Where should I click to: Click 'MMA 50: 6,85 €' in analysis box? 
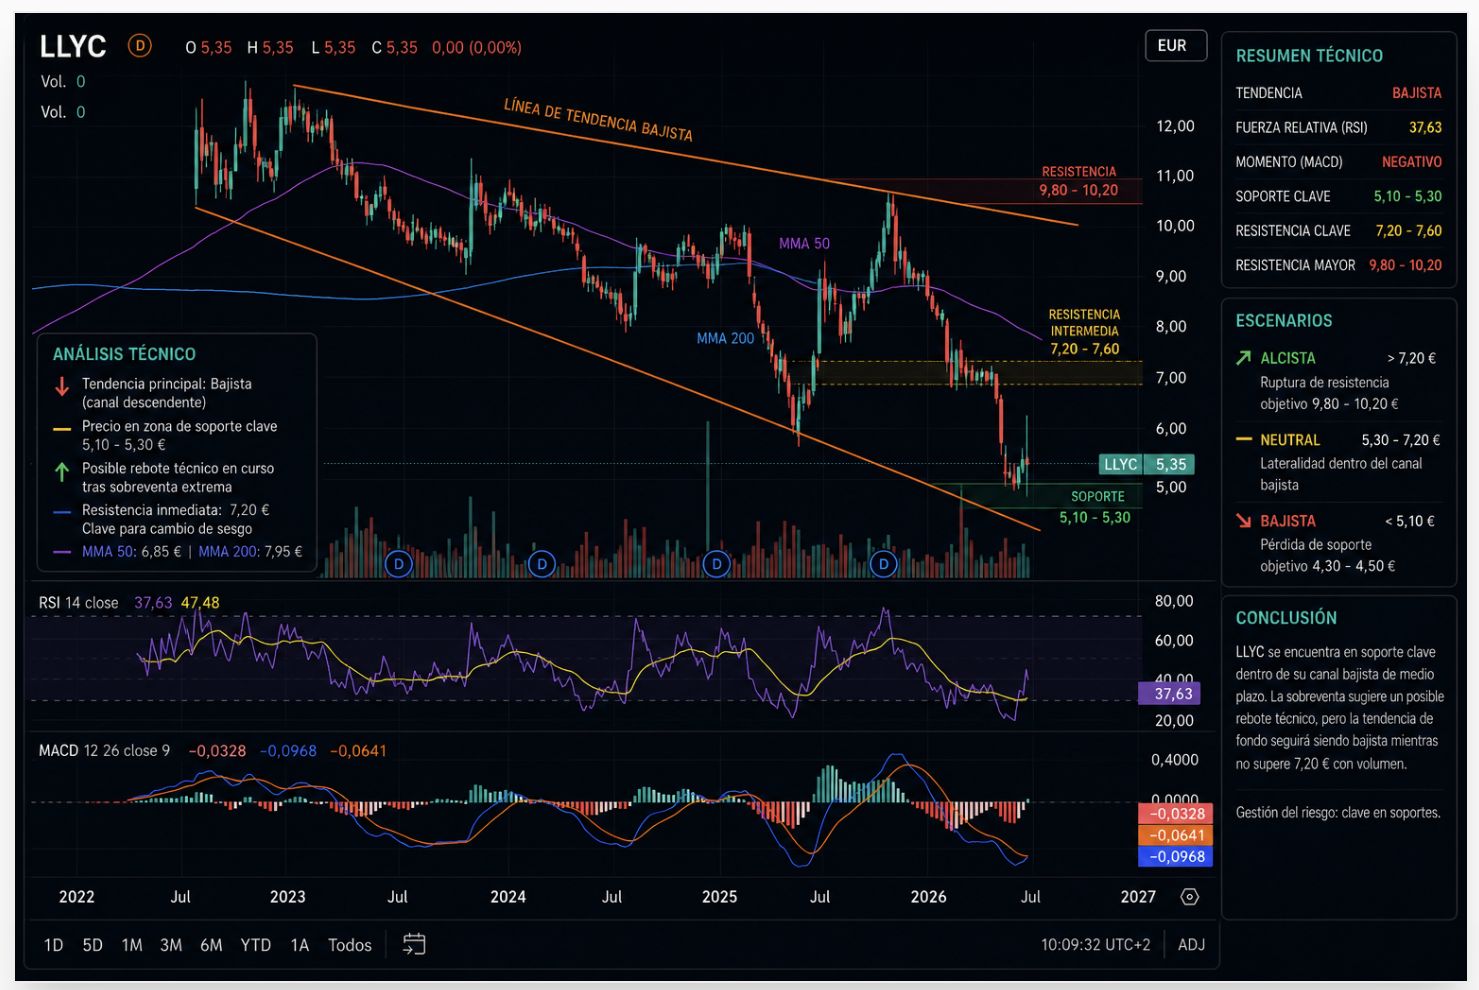(132, 551)
